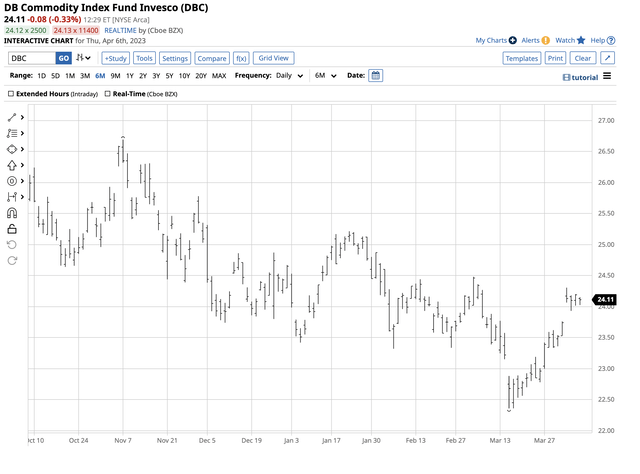Select the 9M range

(116, 76)
